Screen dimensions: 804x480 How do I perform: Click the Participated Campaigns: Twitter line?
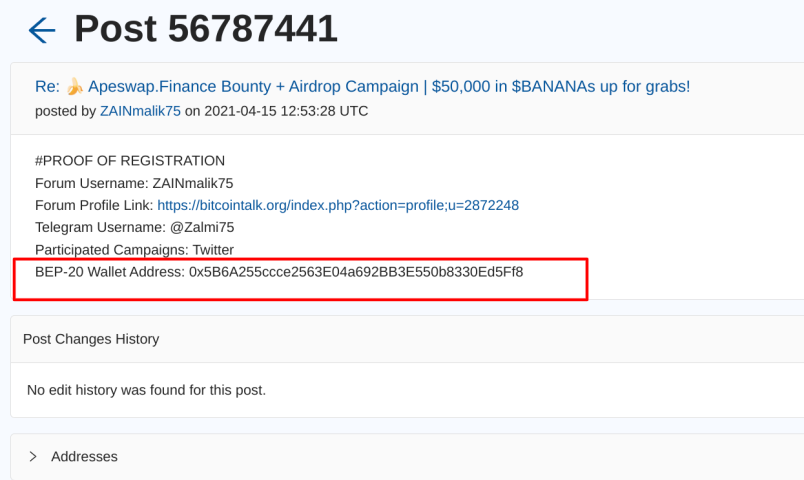pos(134,250)
